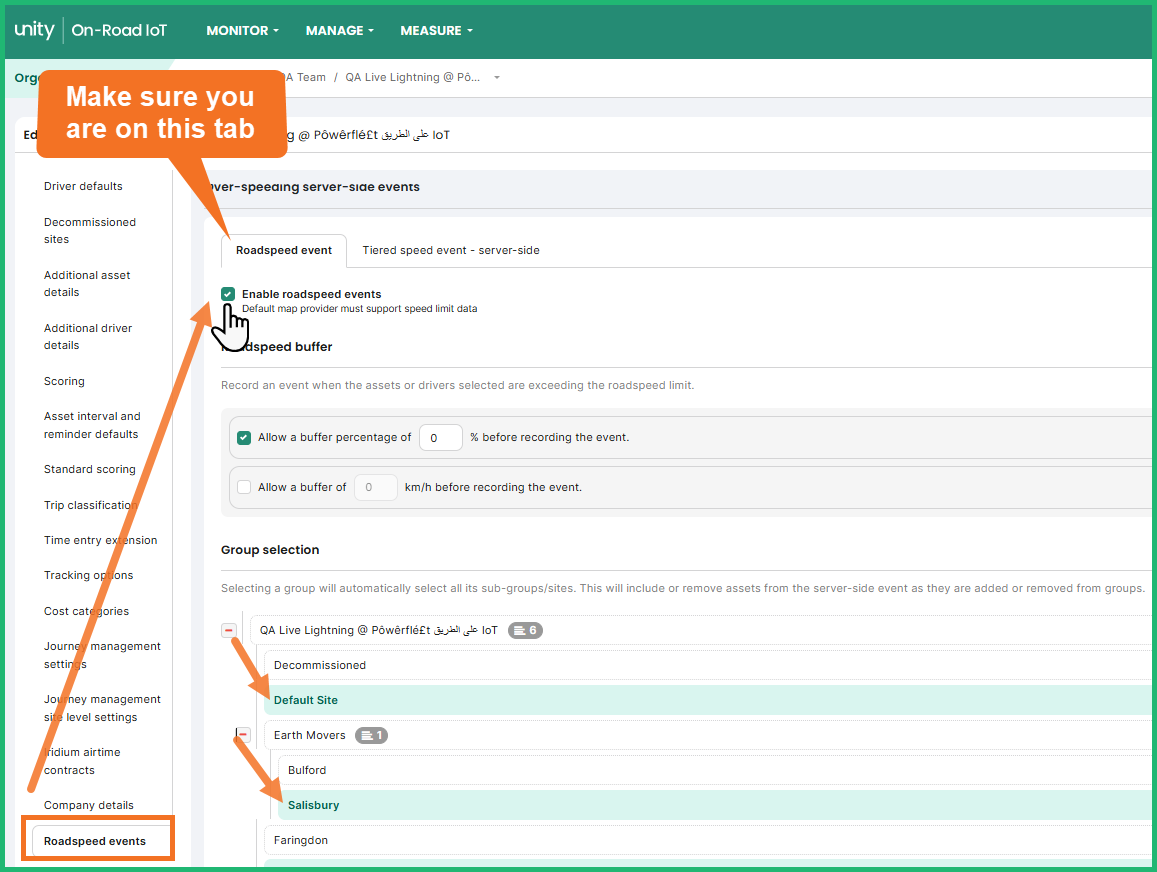Click the QA Live Lightning breadcrumb

pyautogui.click(x=412, y=77)
